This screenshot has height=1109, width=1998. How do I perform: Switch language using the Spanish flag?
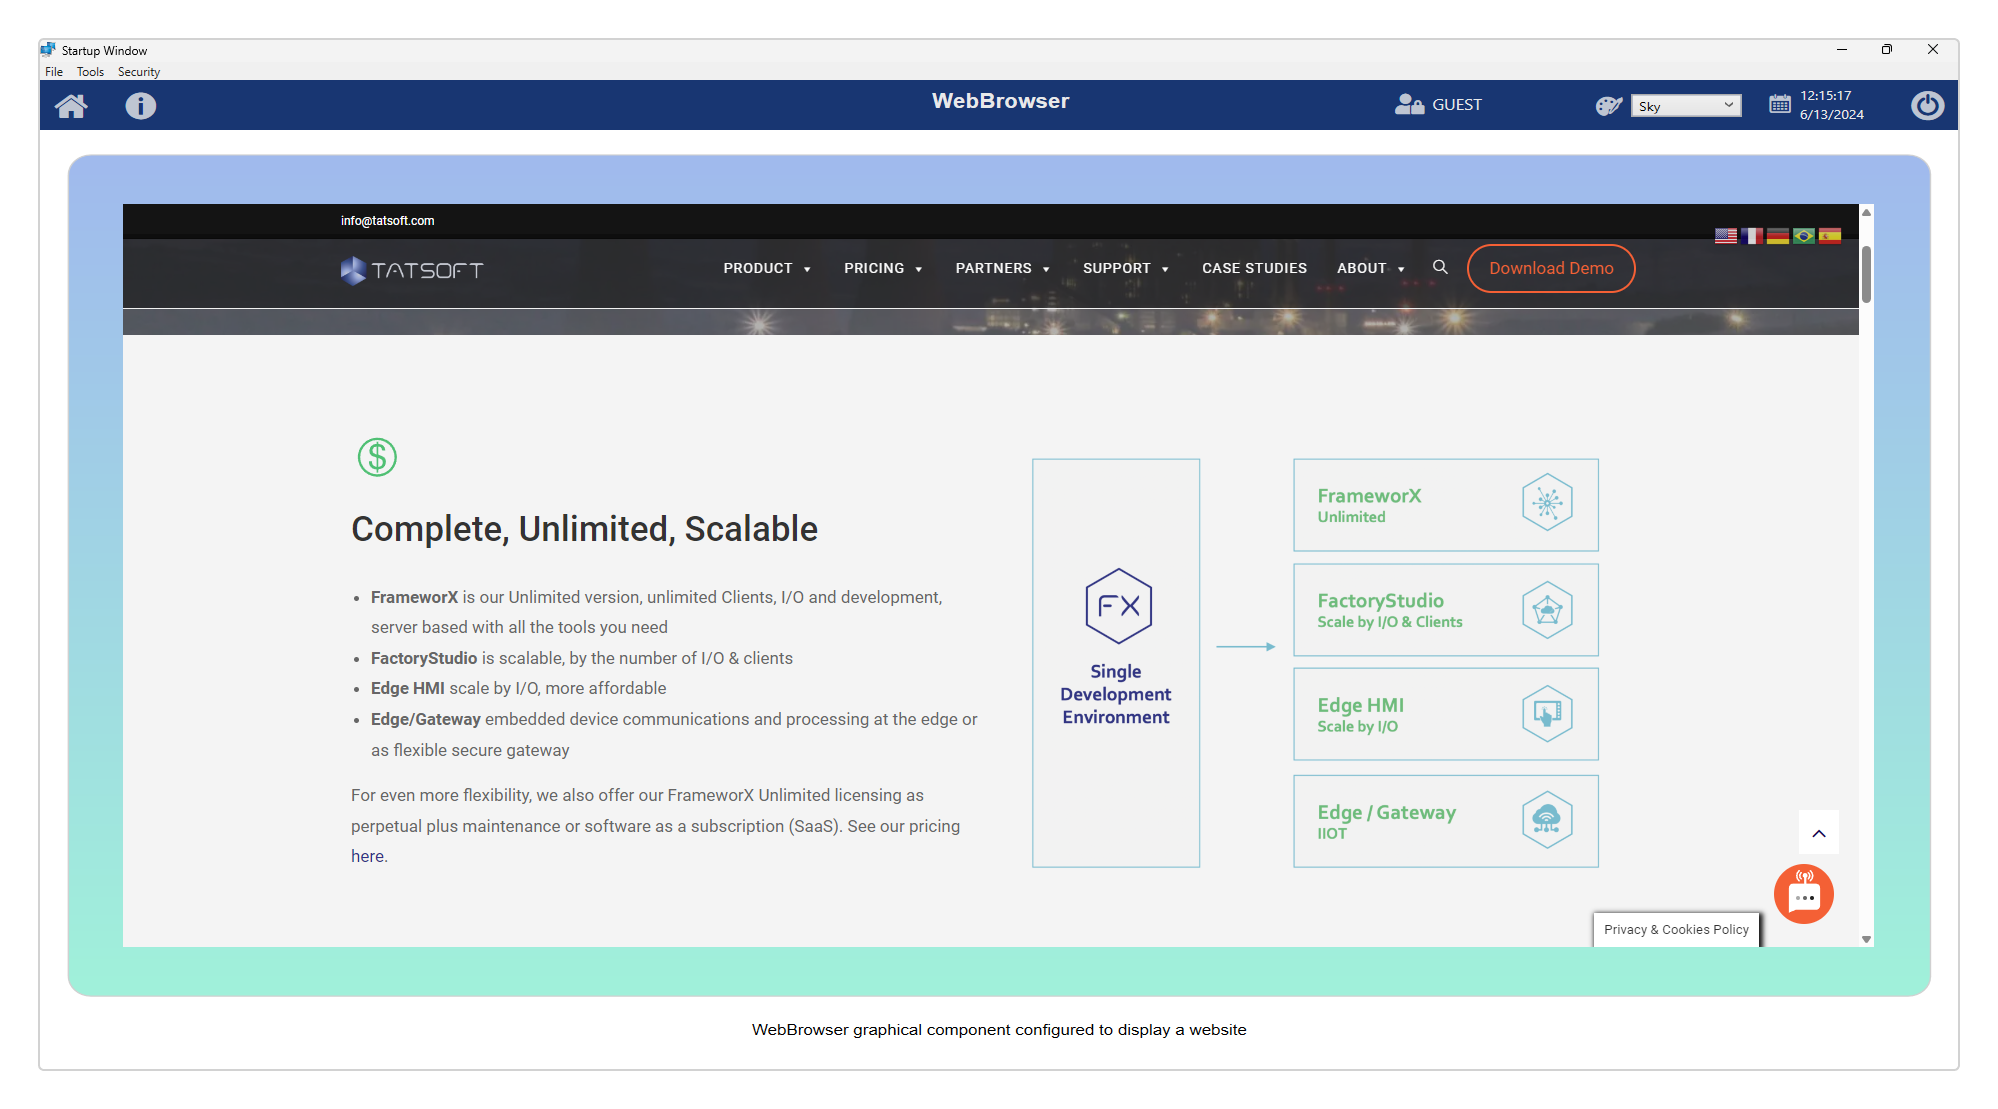[1830, 236]
